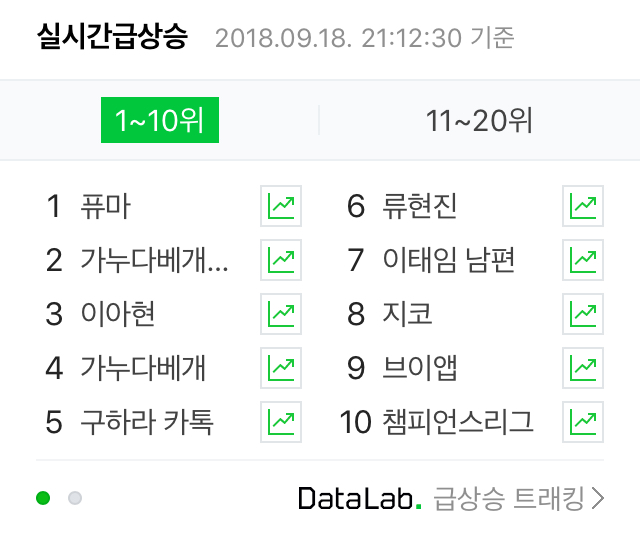Open trend chart icon for 브이앱
640x539 pixels.
tap(583, 368)
